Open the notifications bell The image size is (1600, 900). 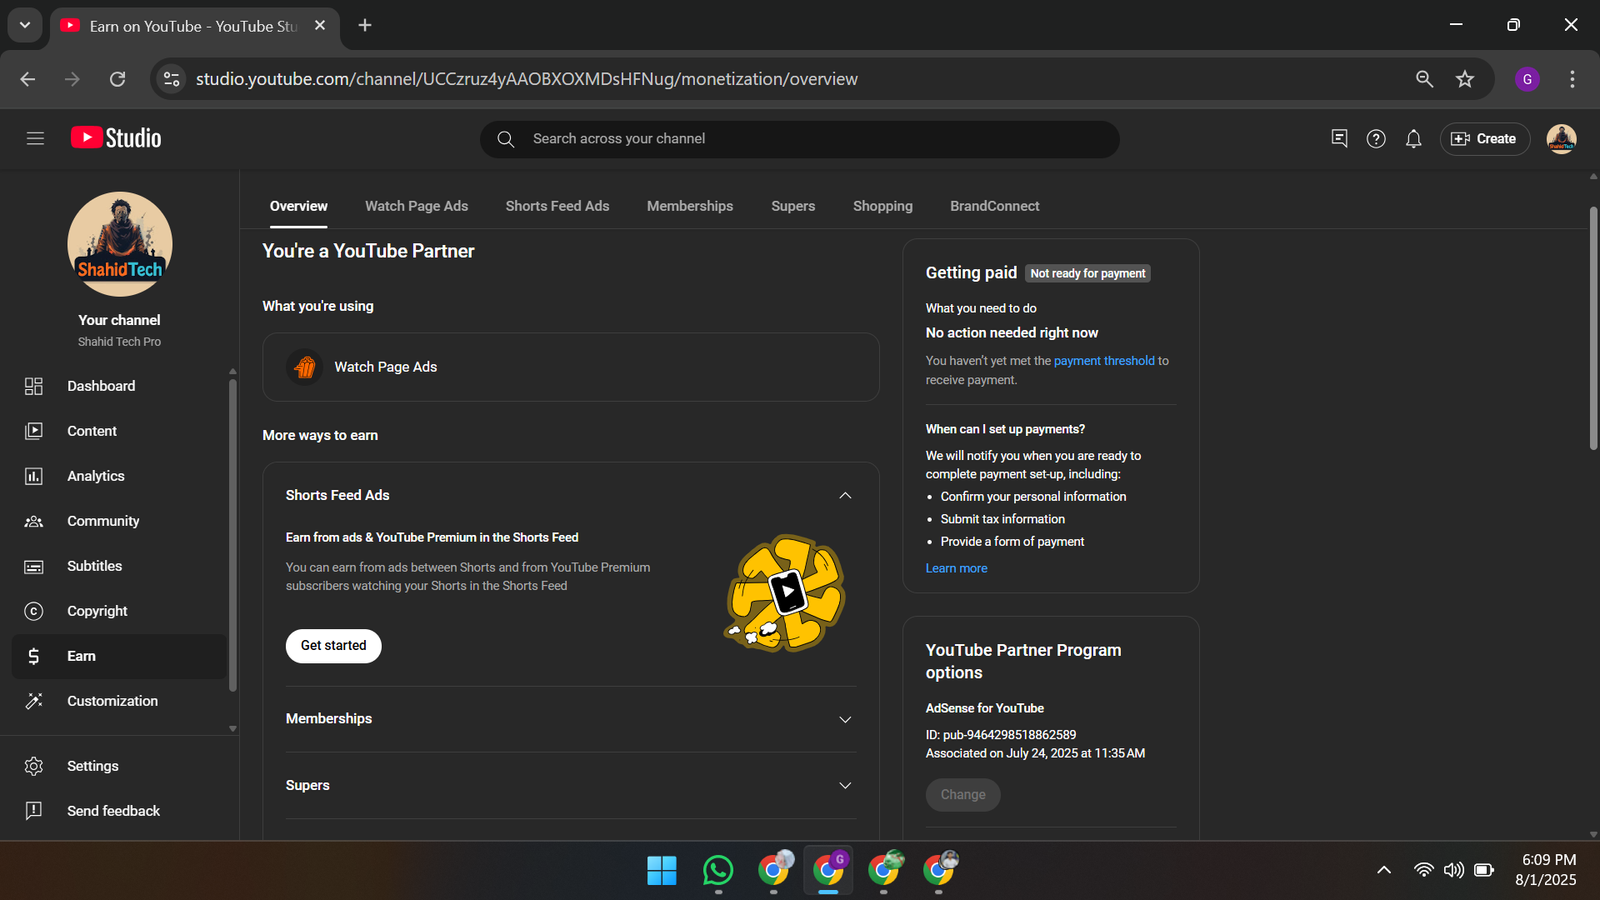(x=1413, y=139)
